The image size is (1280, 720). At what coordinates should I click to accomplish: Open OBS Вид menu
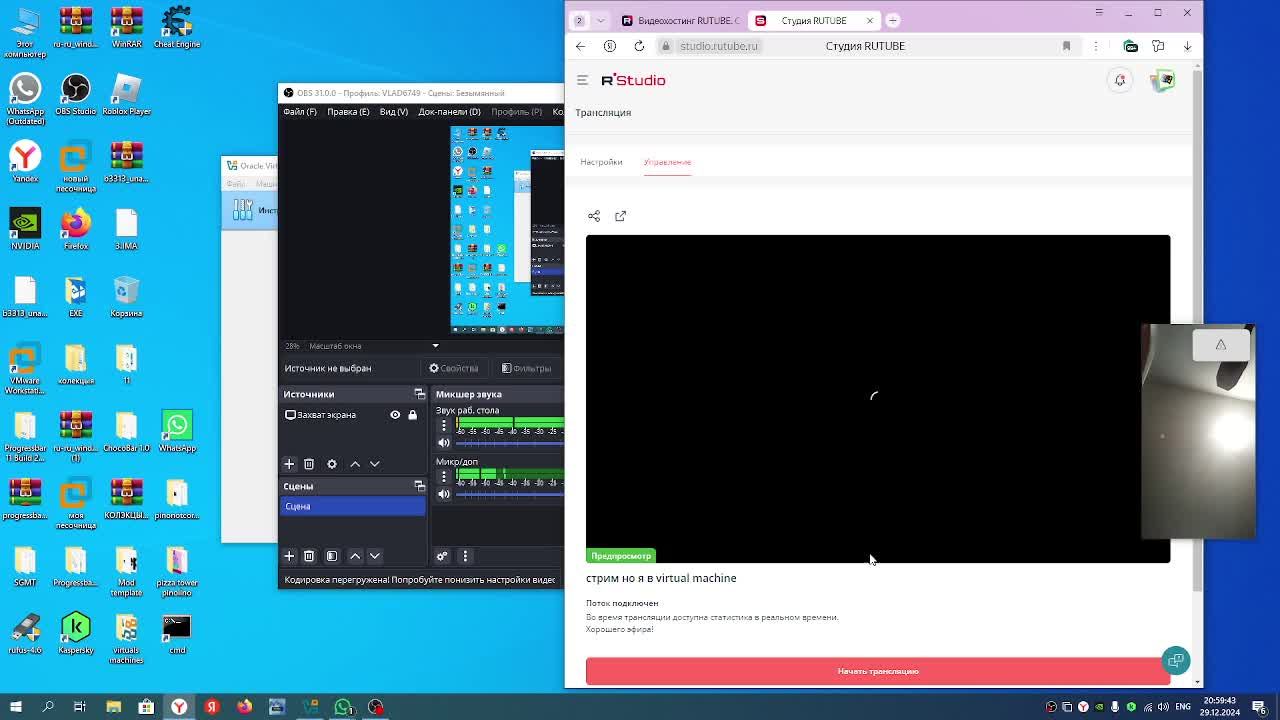394,112
